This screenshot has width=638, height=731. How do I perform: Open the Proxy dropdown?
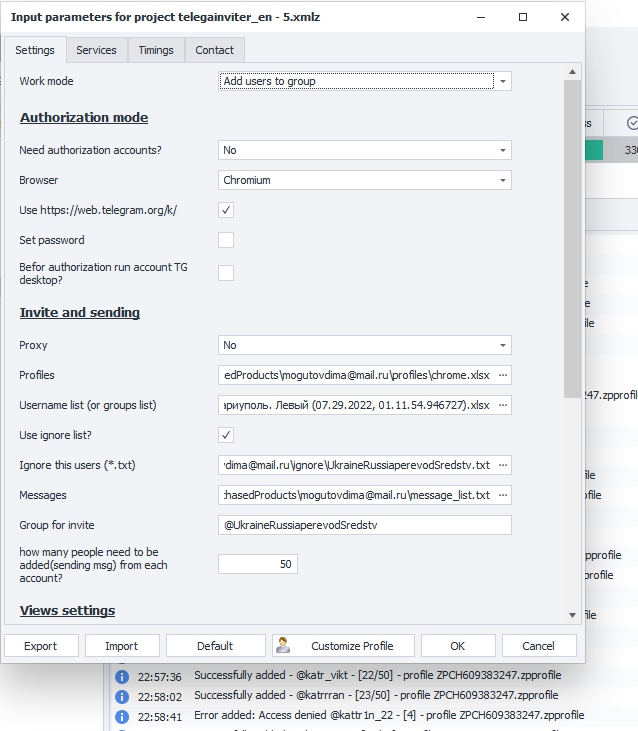click(x=365, y=345)
